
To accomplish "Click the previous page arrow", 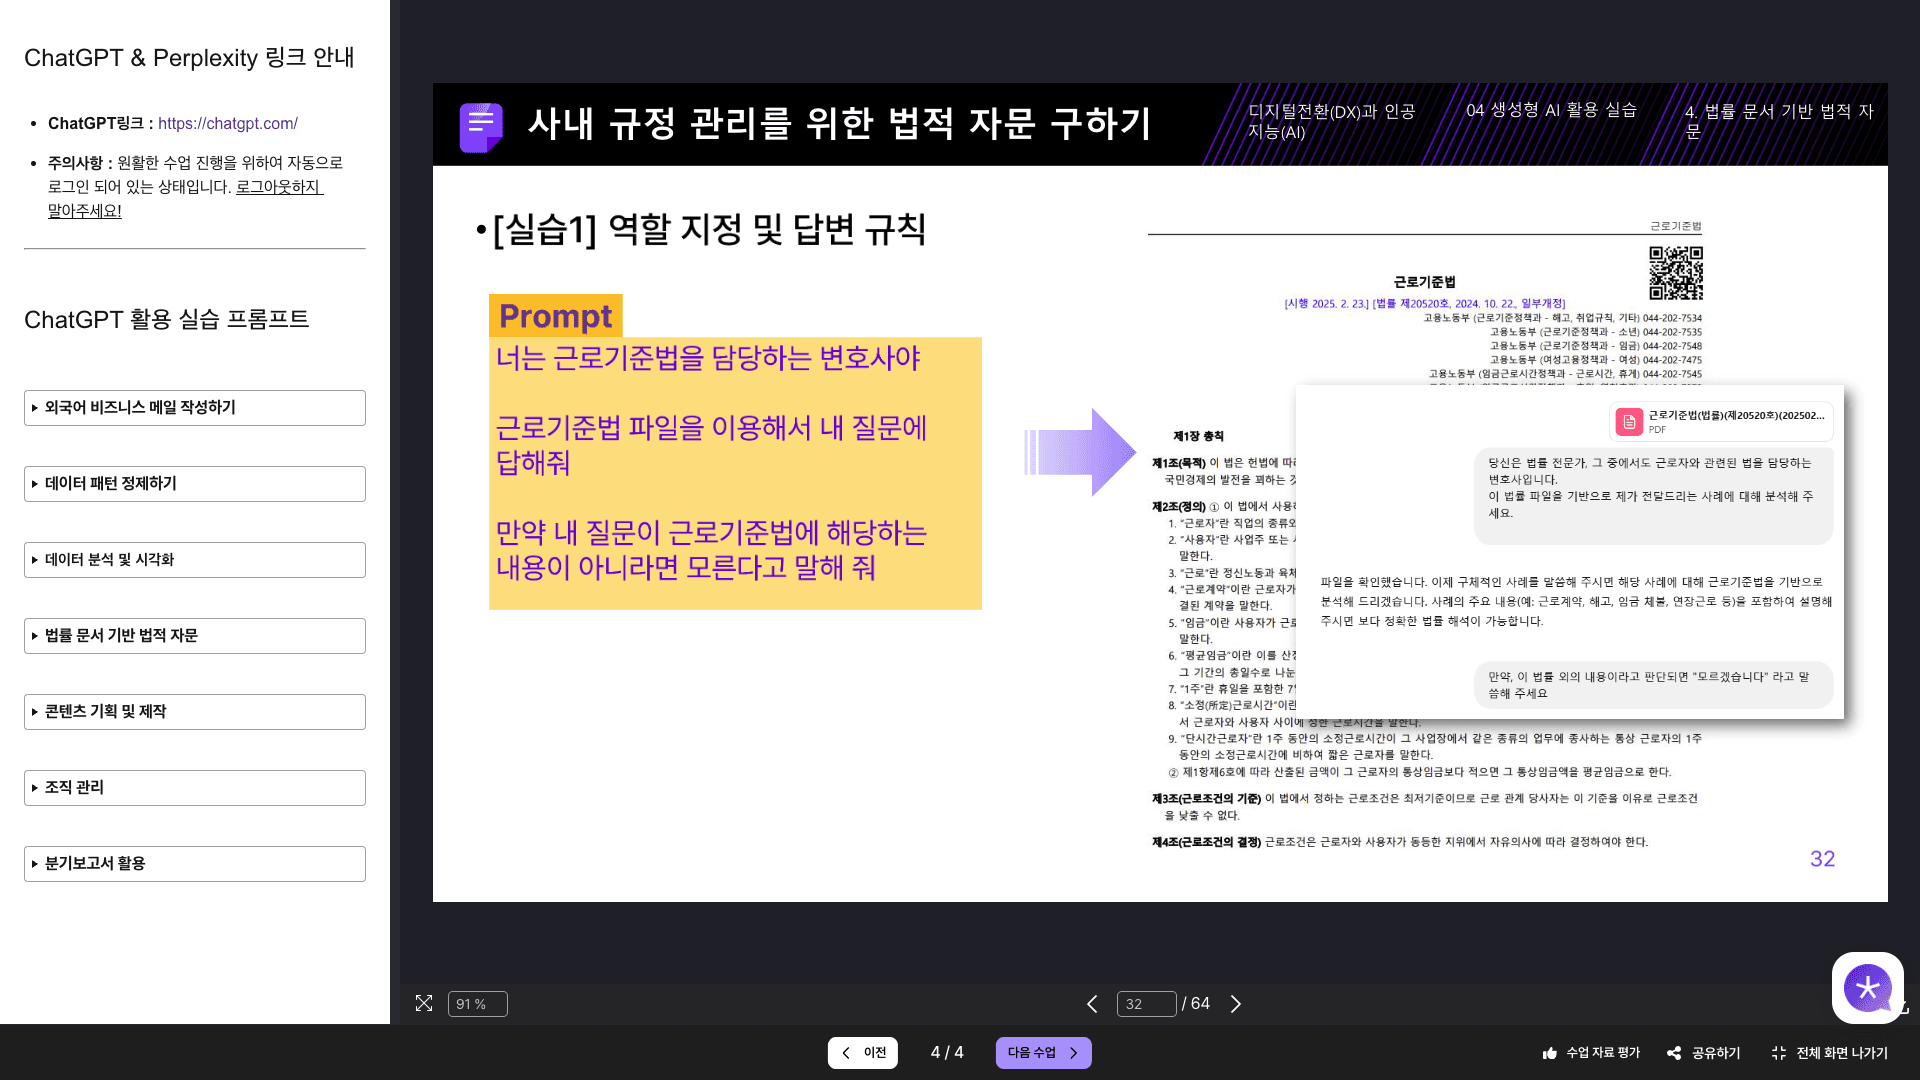I will (1091, 1003).
